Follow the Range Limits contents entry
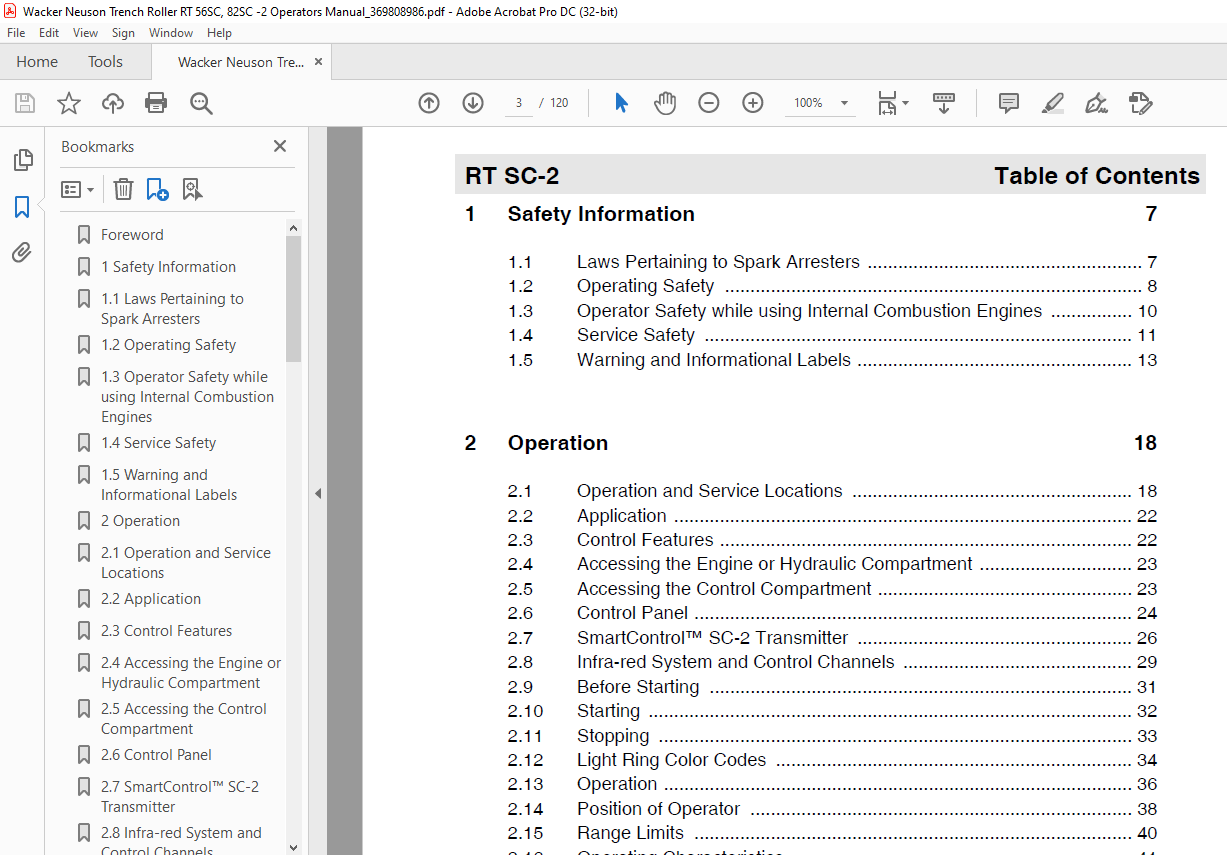1227x855 pixels. 630,833
